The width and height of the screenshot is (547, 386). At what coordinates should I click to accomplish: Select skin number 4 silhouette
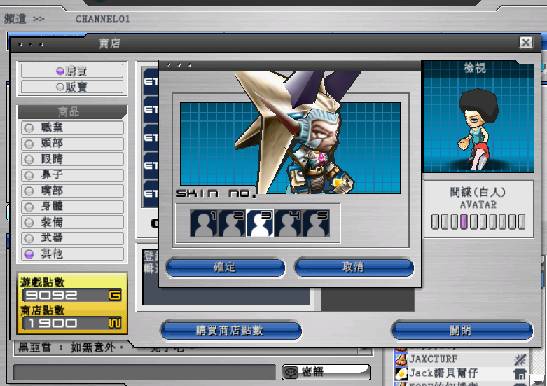[288, 223]
